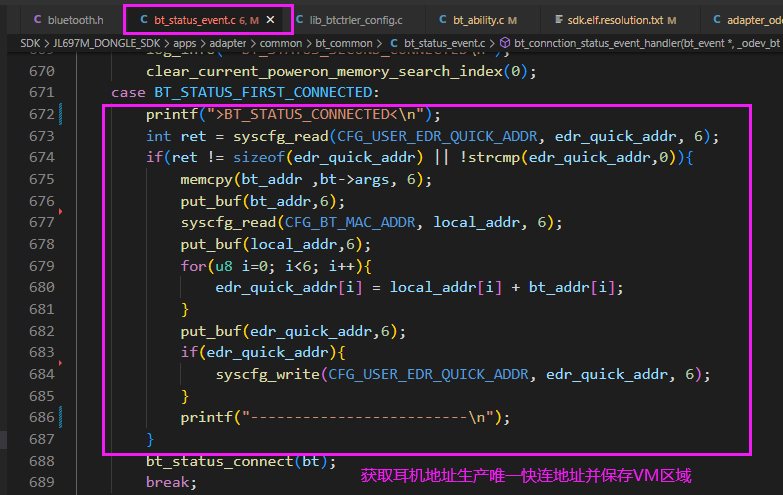
Task: Click line number 671 in gutter
Action: 41,92
